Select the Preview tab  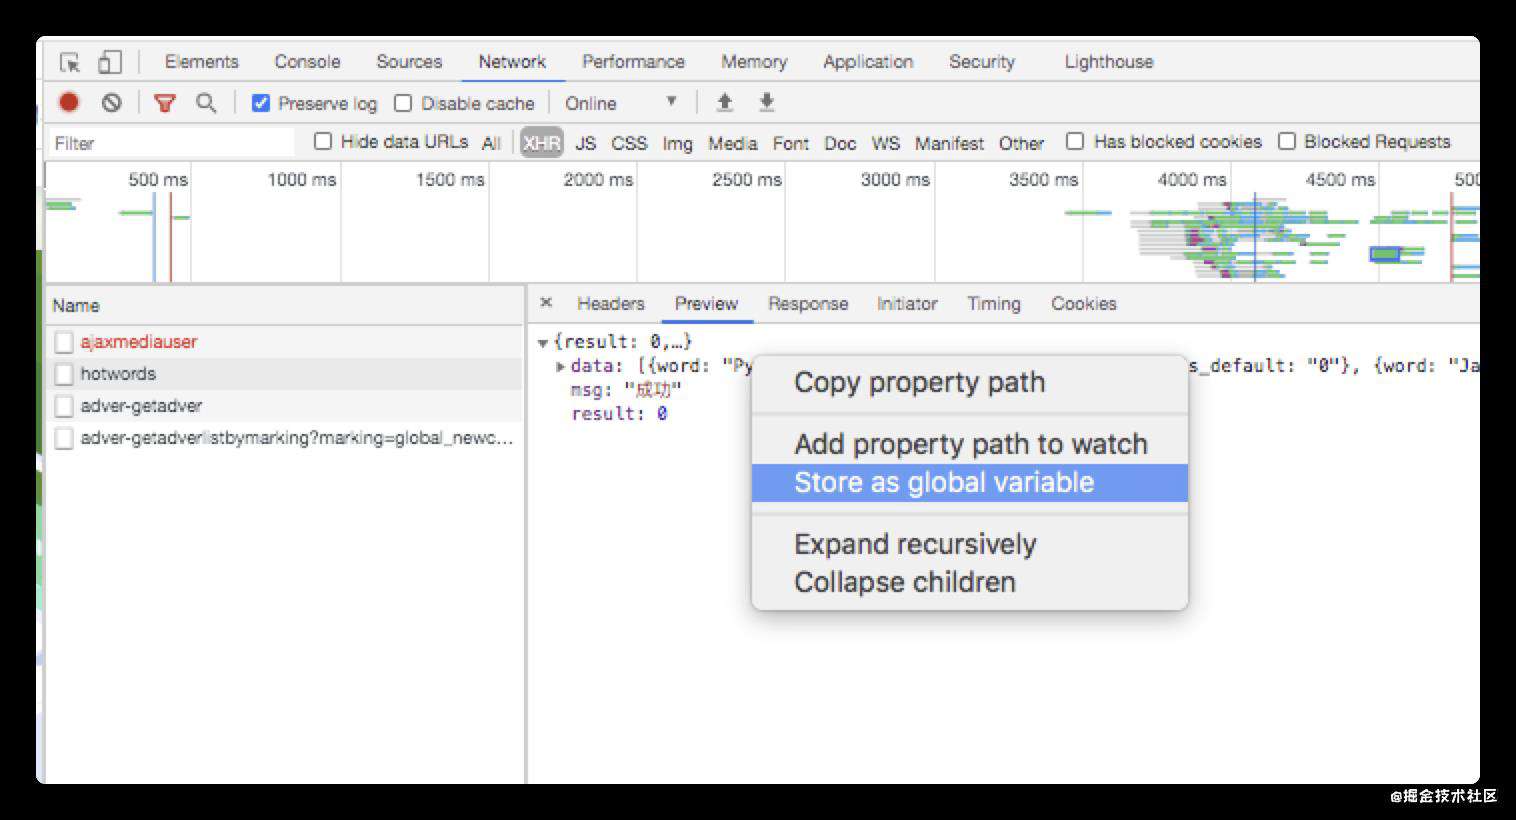point(706,304)
